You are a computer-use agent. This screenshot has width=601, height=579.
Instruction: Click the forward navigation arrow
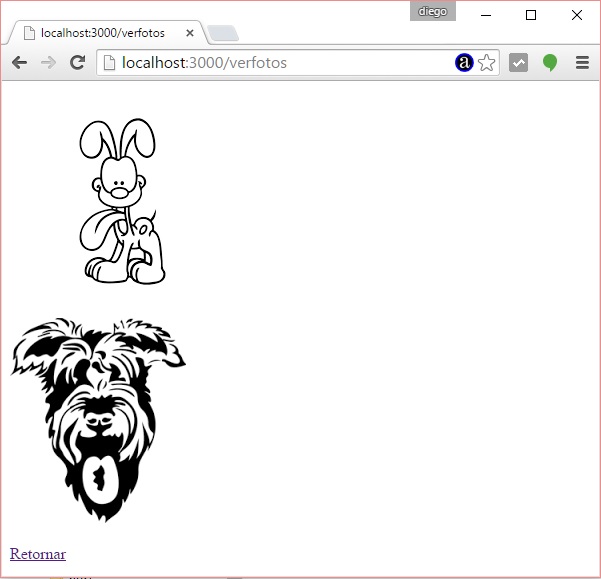click(x=48, y=62)
